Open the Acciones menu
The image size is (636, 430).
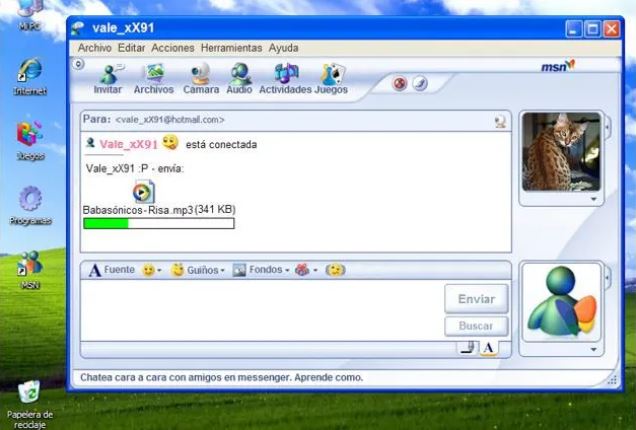tap(173, 48)
